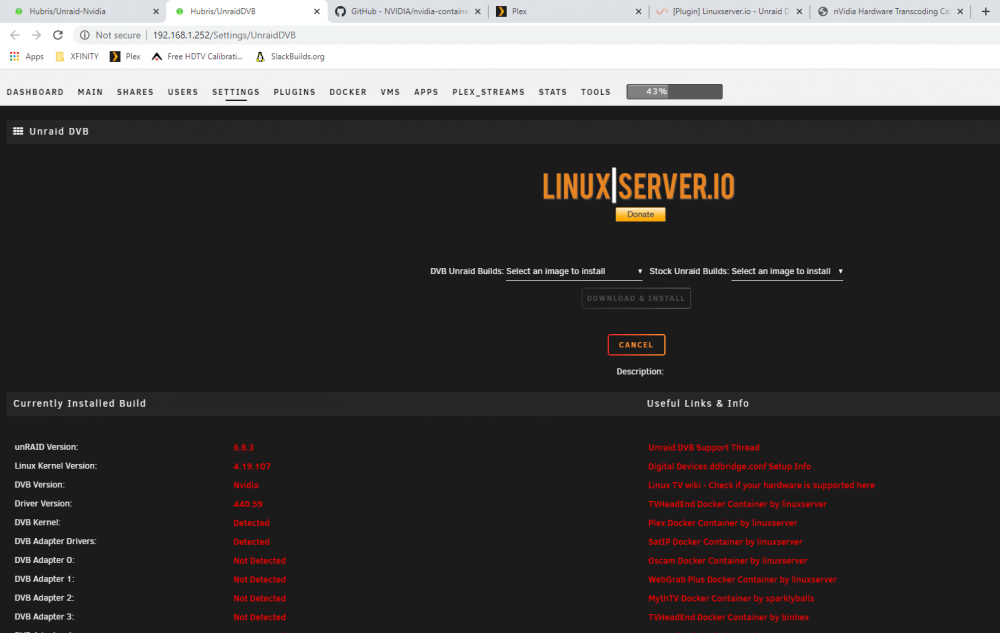The height and width of the screenshot is (633, 1000).
Task: Click Linux kernel version 4.19.107
Action: tap(252, 467)
